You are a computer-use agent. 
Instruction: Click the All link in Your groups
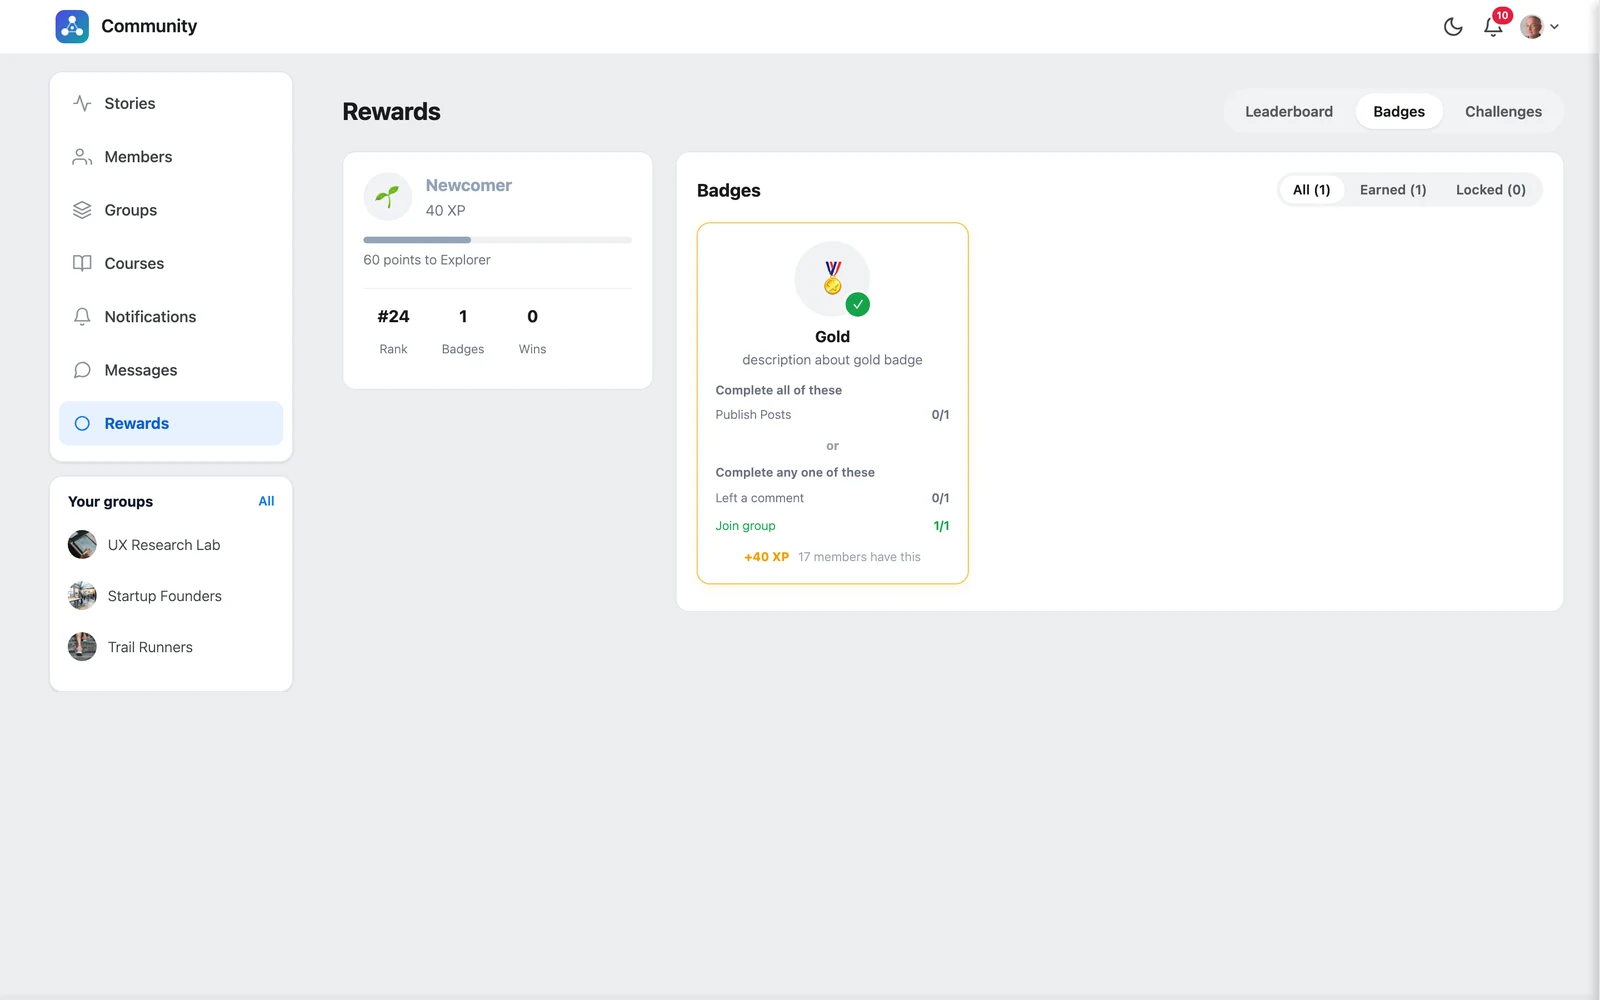tap(266, 501)
